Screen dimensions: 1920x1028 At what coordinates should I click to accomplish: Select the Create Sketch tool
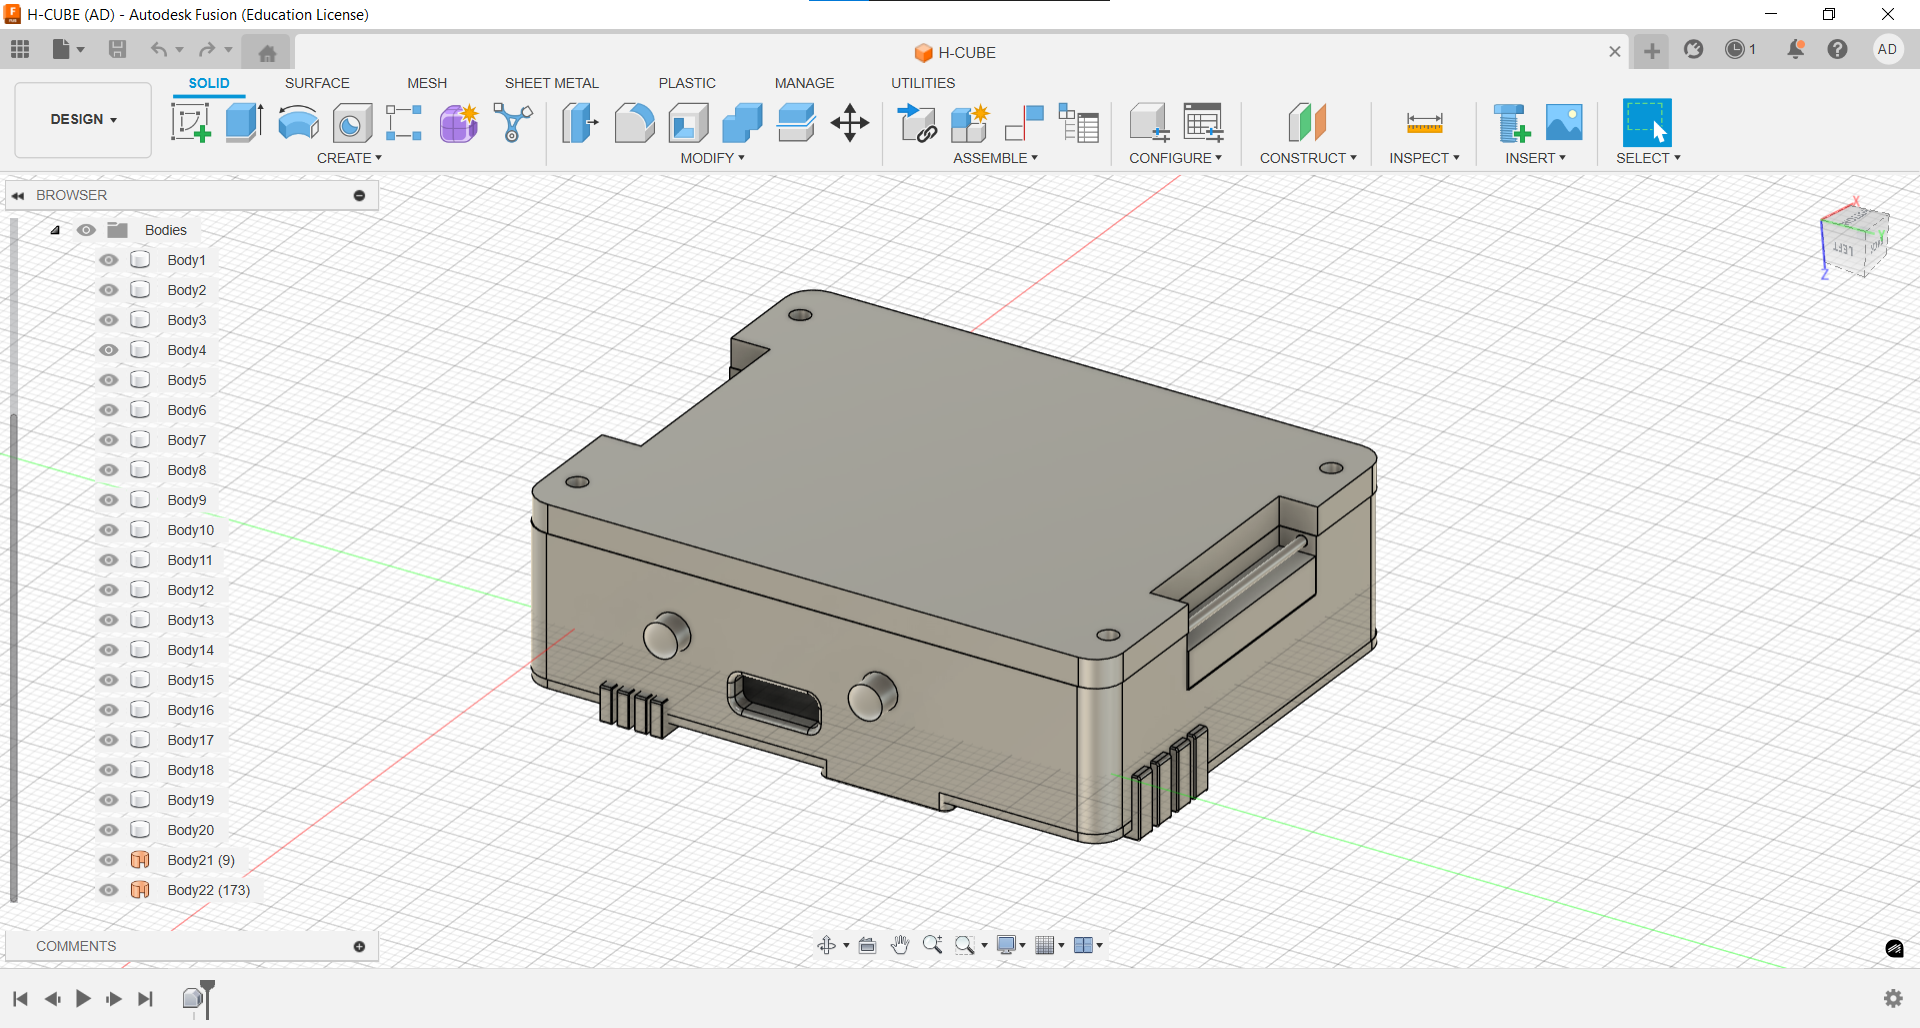coord(190,123)
